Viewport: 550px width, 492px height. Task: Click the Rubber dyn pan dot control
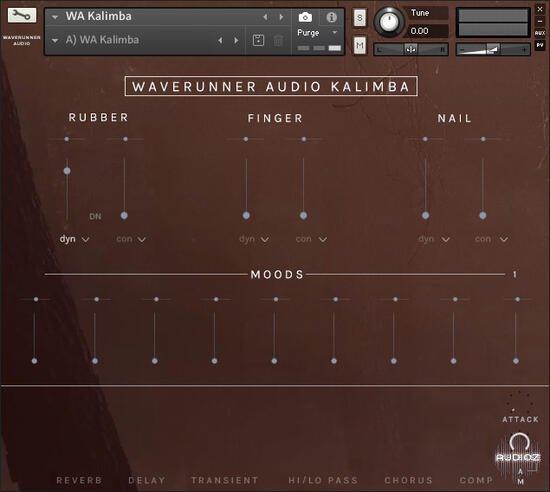pyautogui.click(x=67, y=139)
